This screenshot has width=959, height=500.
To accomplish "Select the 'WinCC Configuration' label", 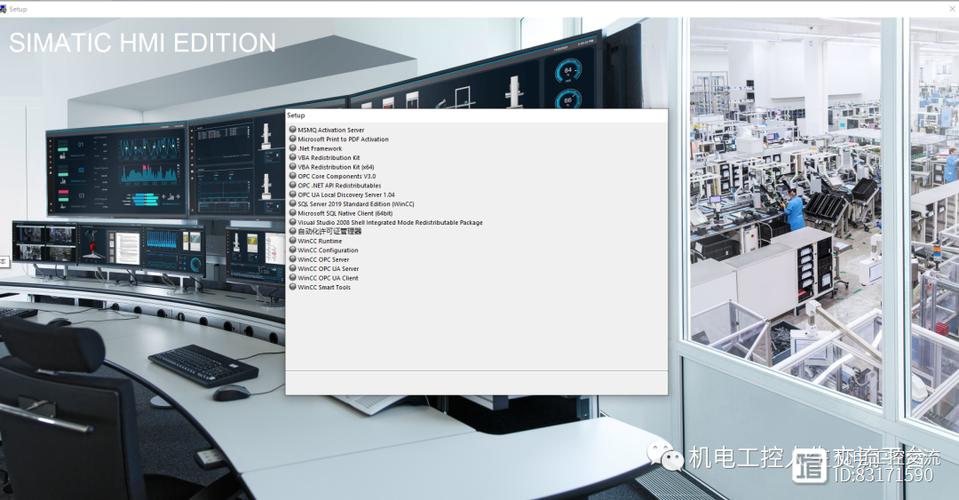I will point(328,250).
